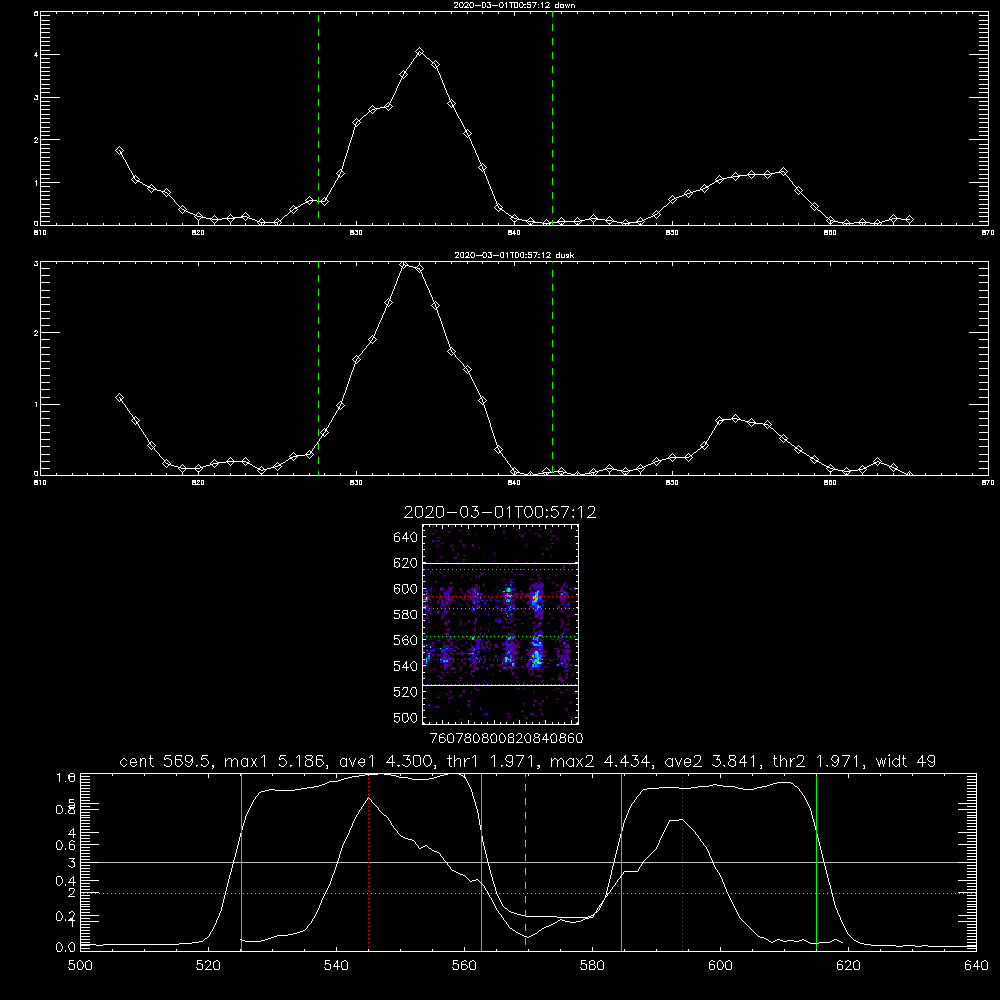Select the "max1 5.186" stats entry
The image size is (1000, 1000).
click(x=276, y=761)
